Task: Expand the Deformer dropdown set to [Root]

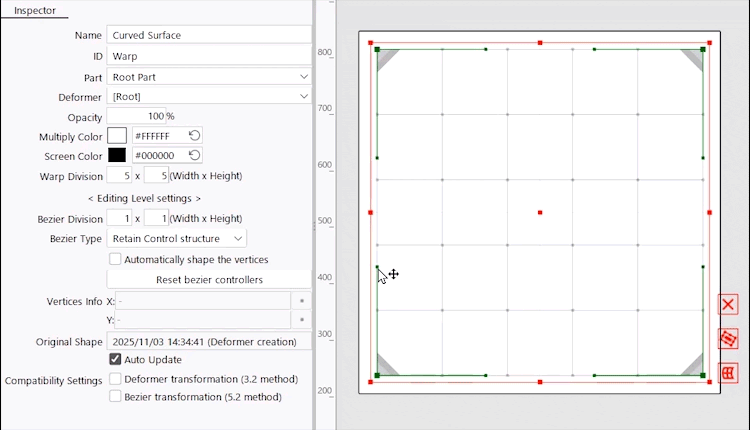Action: click(209, 96)
